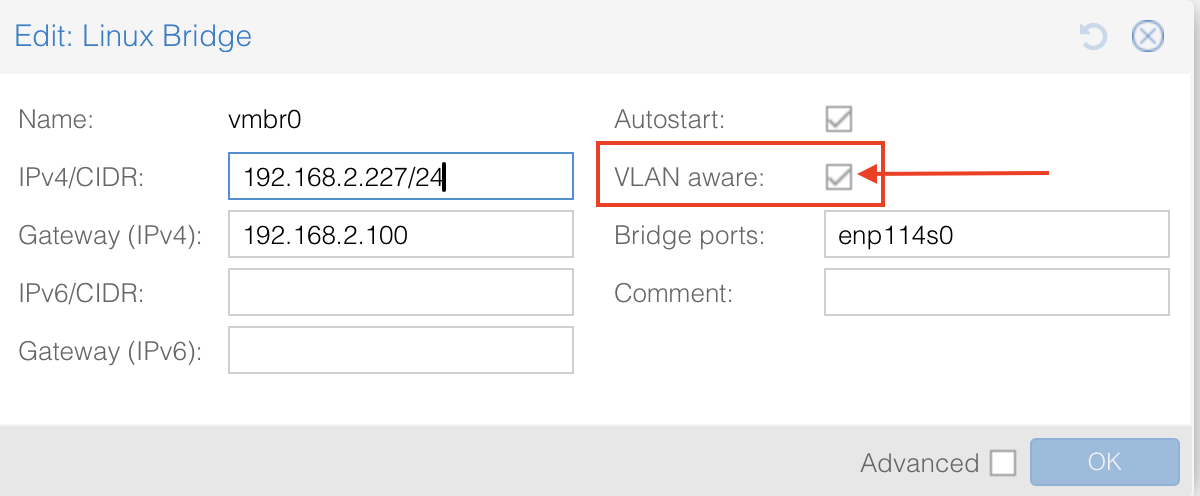Click the 'Comment:' label text

click(x=673, y=294)
